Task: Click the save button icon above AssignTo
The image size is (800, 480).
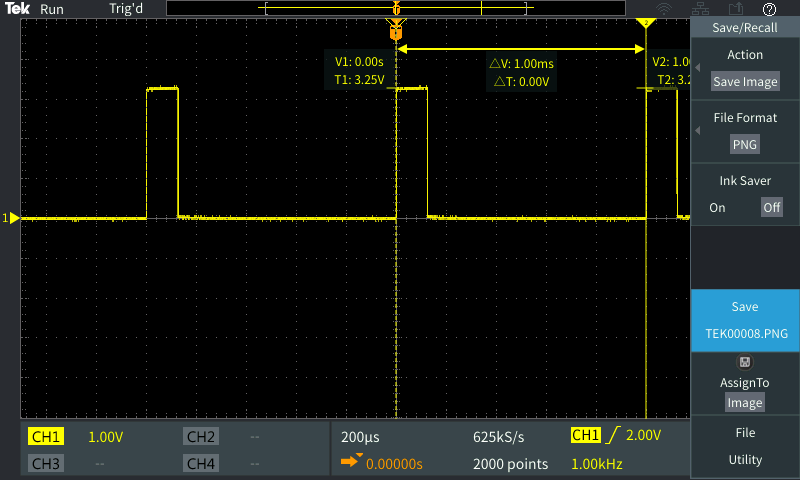Action: [x=743, y=362]
